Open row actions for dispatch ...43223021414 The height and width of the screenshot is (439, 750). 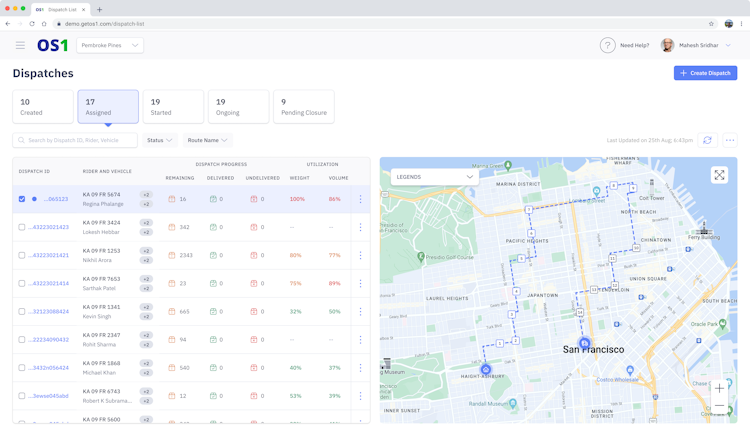pyautogui.click(x=360, y=284)
